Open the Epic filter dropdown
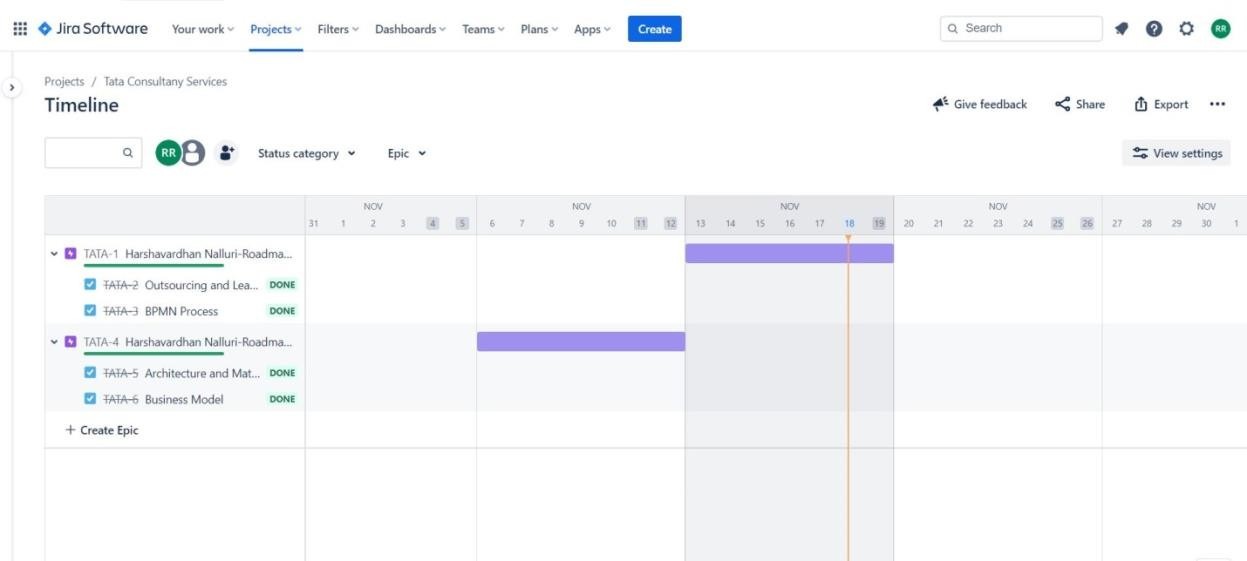 [407, 153]
